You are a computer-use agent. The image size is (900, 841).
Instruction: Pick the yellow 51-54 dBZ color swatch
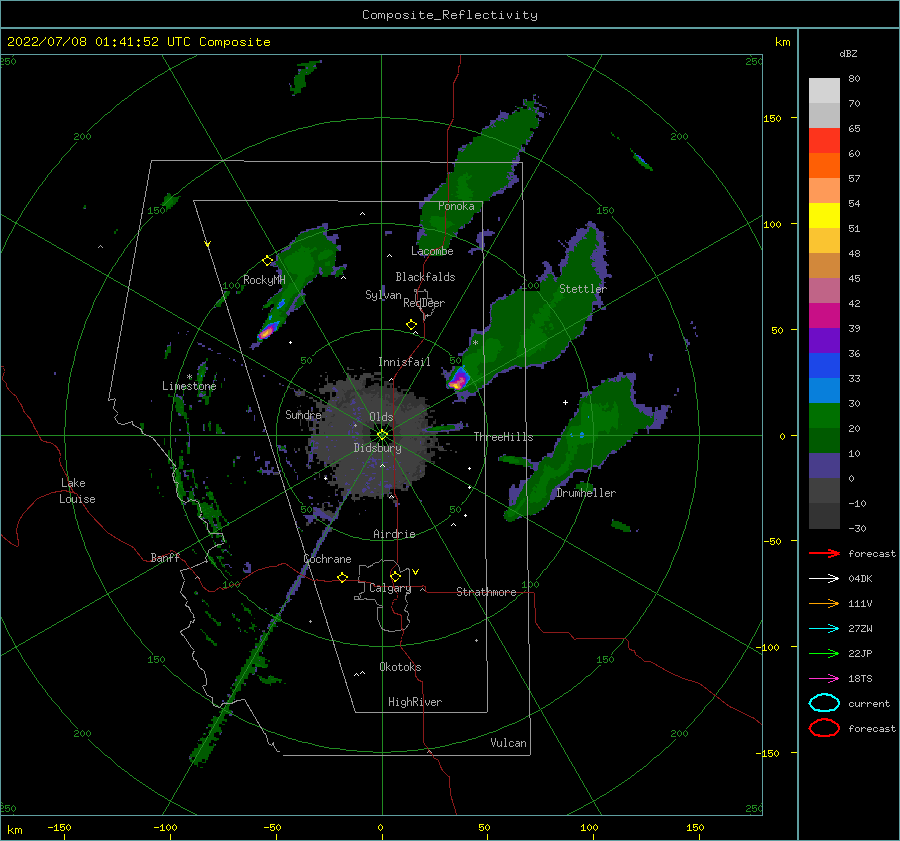(x=824, y=215)
